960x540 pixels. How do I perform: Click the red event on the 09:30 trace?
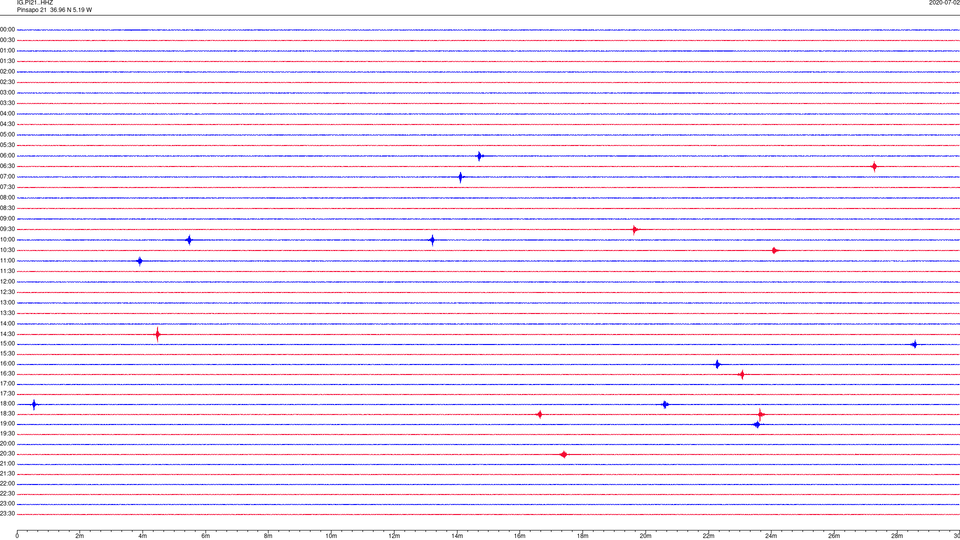(635, 230)
